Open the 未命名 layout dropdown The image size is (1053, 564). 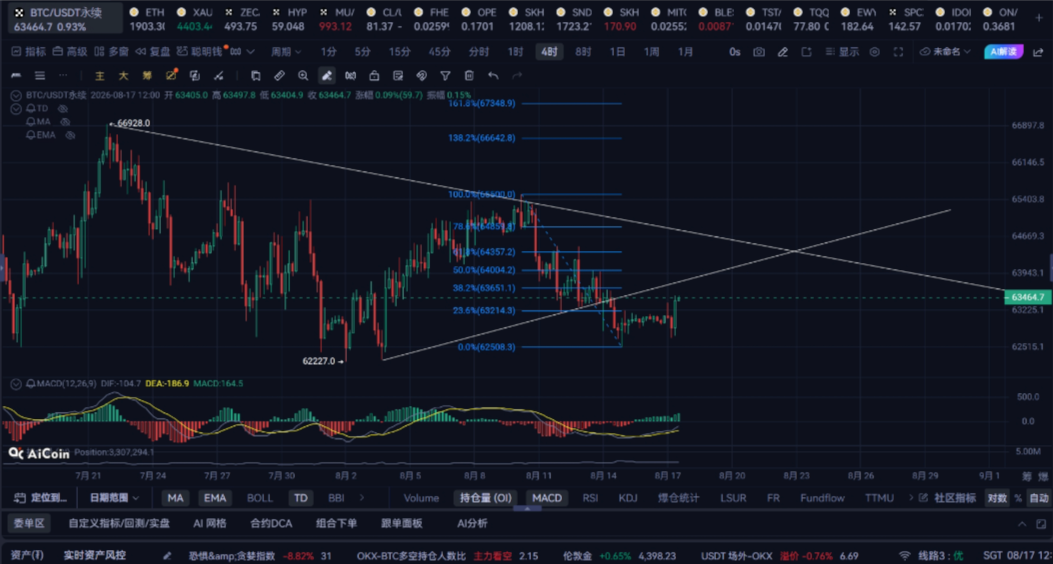(x=946, y=52)
